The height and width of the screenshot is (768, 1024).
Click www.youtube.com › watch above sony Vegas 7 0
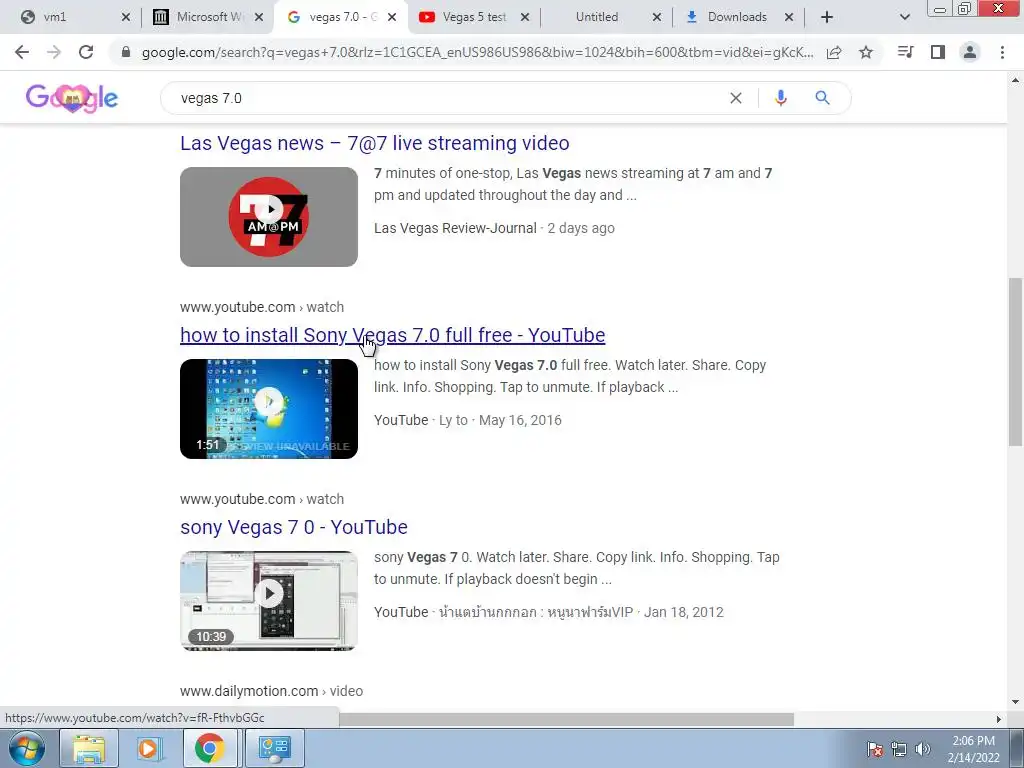[x=262, y=499]
